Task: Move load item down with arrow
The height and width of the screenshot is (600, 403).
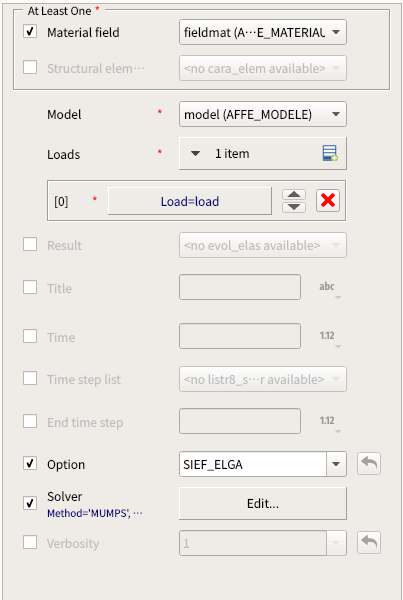Action: tap(294, 207)
